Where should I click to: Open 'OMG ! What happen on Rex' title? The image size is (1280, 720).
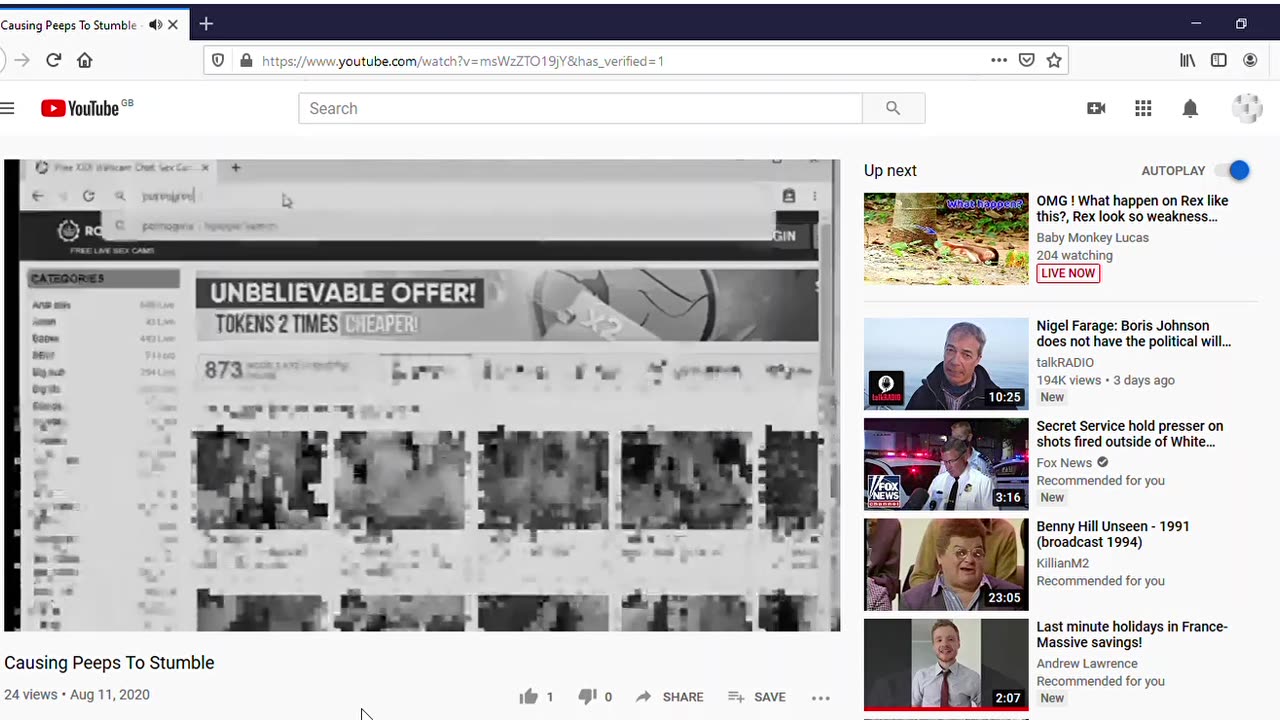pos(1132,209)
